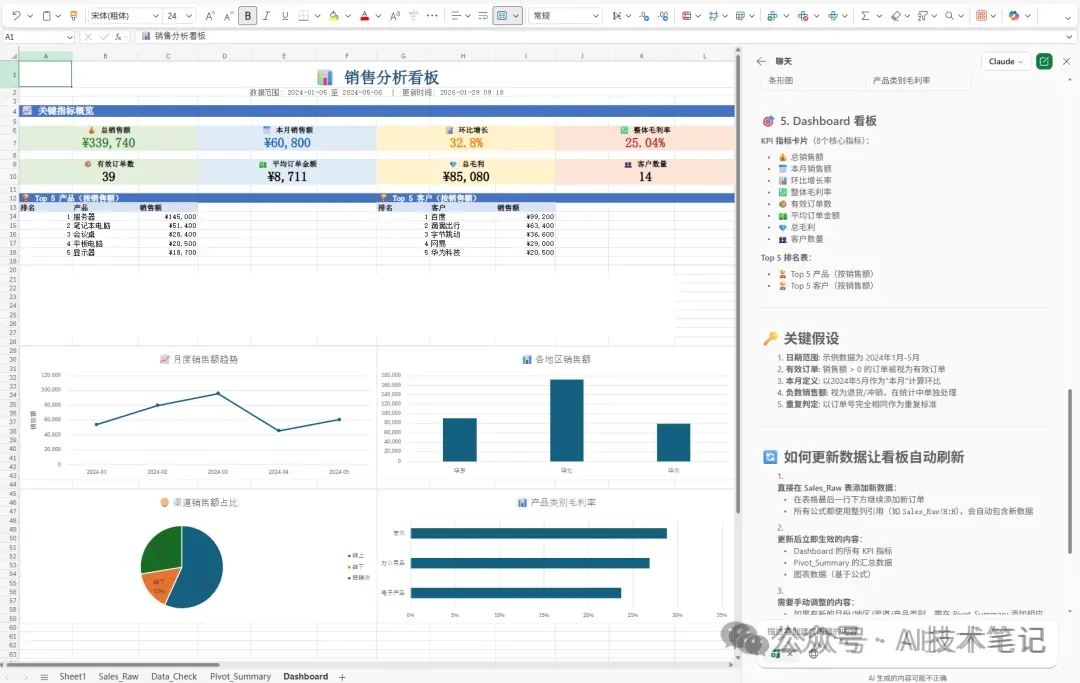
Task: Toggle Underline formatting
Action: 284,15
